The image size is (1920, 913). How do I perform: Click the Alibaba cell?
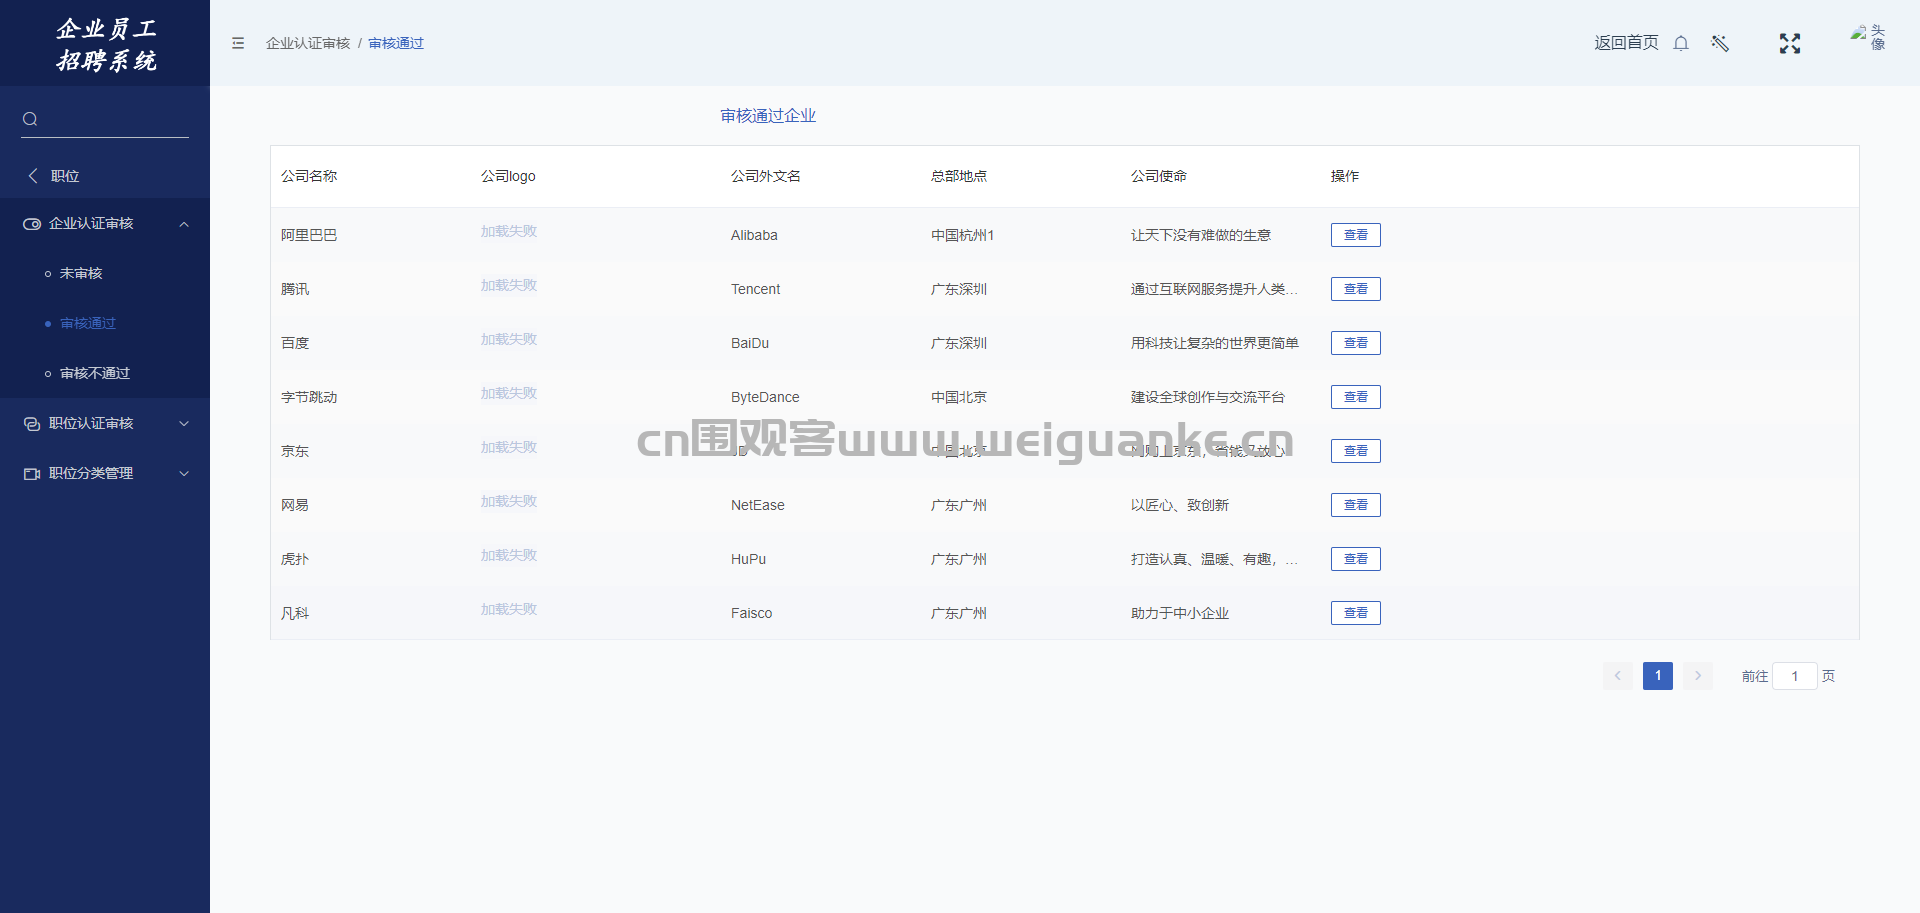click(x=754, y=235)
